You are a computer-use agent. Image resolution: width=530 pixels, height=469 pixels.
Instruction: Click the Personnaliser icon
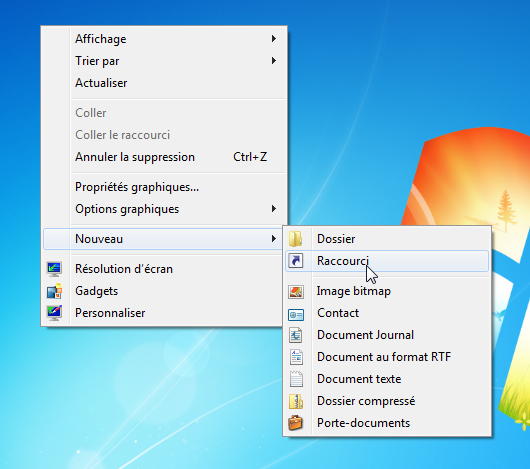pos(54,313)
